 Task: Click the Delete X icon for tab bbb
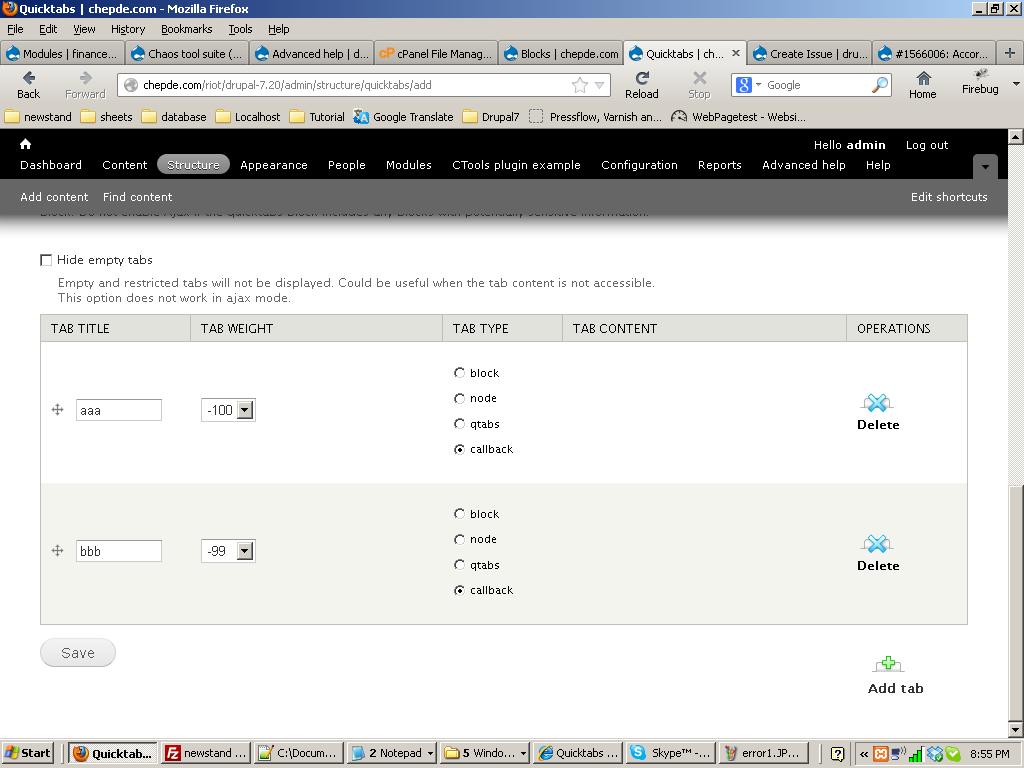click(x=877, y=543)
